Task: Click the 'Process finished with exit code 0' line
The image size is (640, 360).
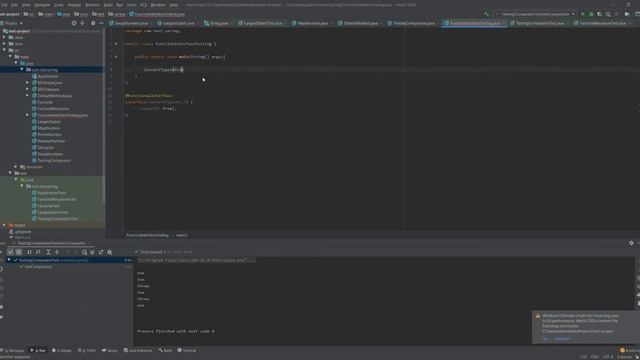Action: (x=176, y=331)
